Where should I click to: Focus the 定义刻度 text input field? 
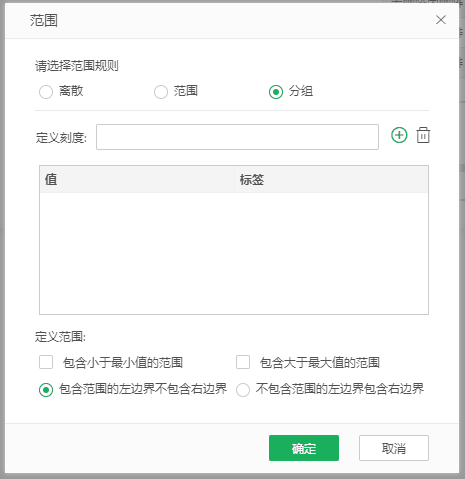click(237, 137)
